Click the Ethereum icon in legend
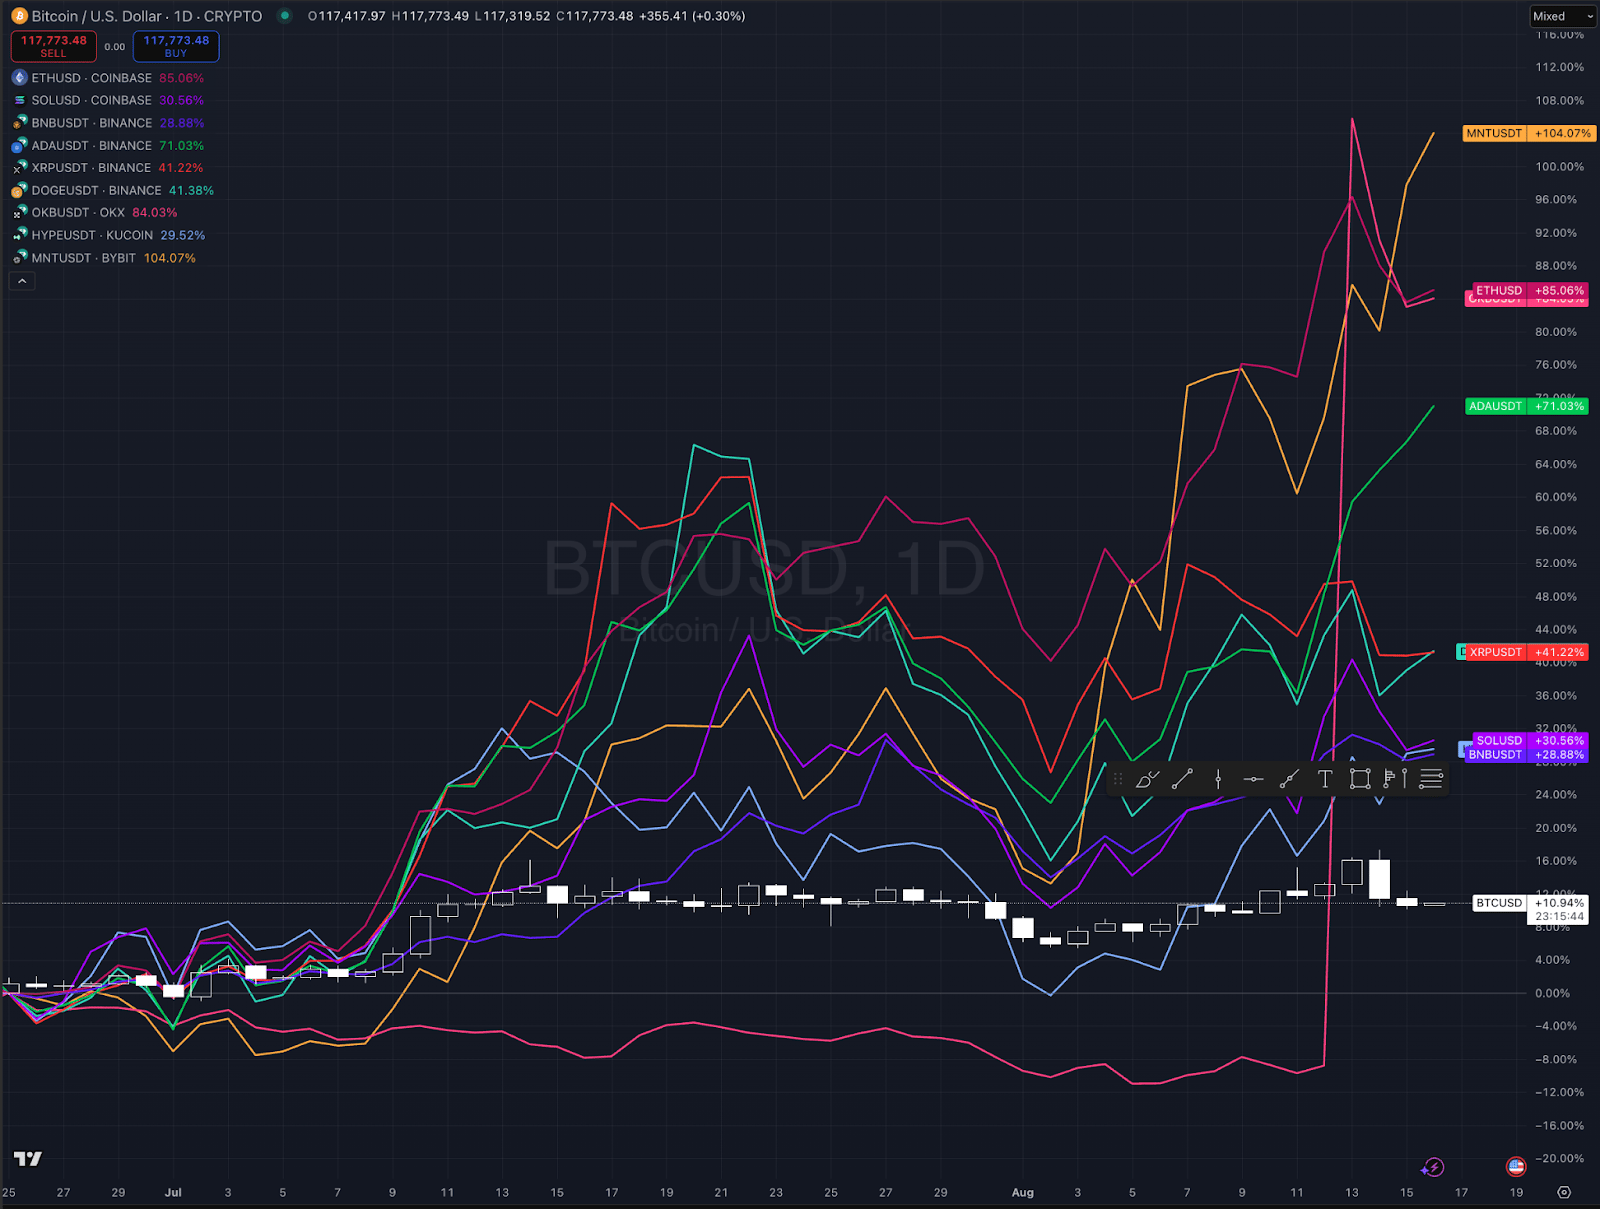 19,77
